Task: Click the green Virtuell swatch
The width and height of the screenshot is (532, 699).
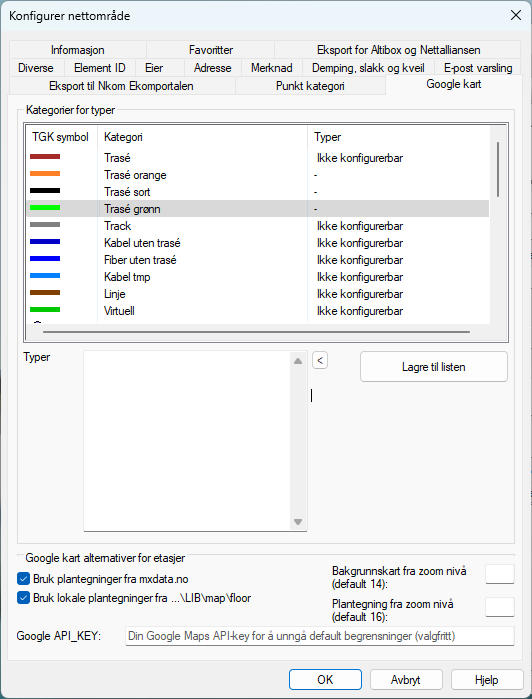Action: point(45,309)
